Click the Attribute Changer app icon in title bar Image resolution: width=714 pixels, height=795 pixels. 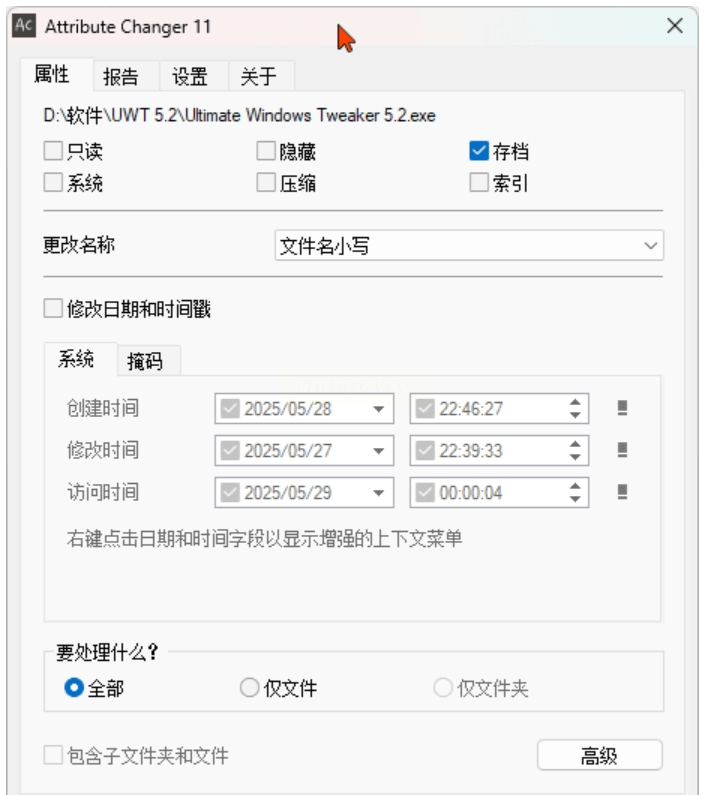24,27
